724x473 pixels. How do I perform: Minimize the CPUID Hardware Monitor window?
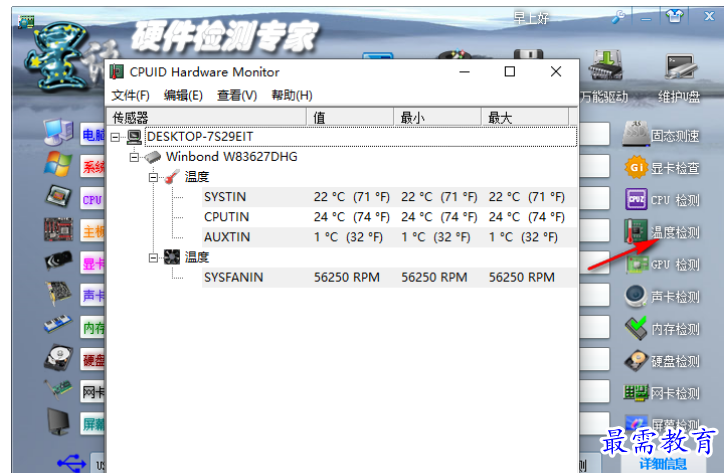tap(465, 72)
